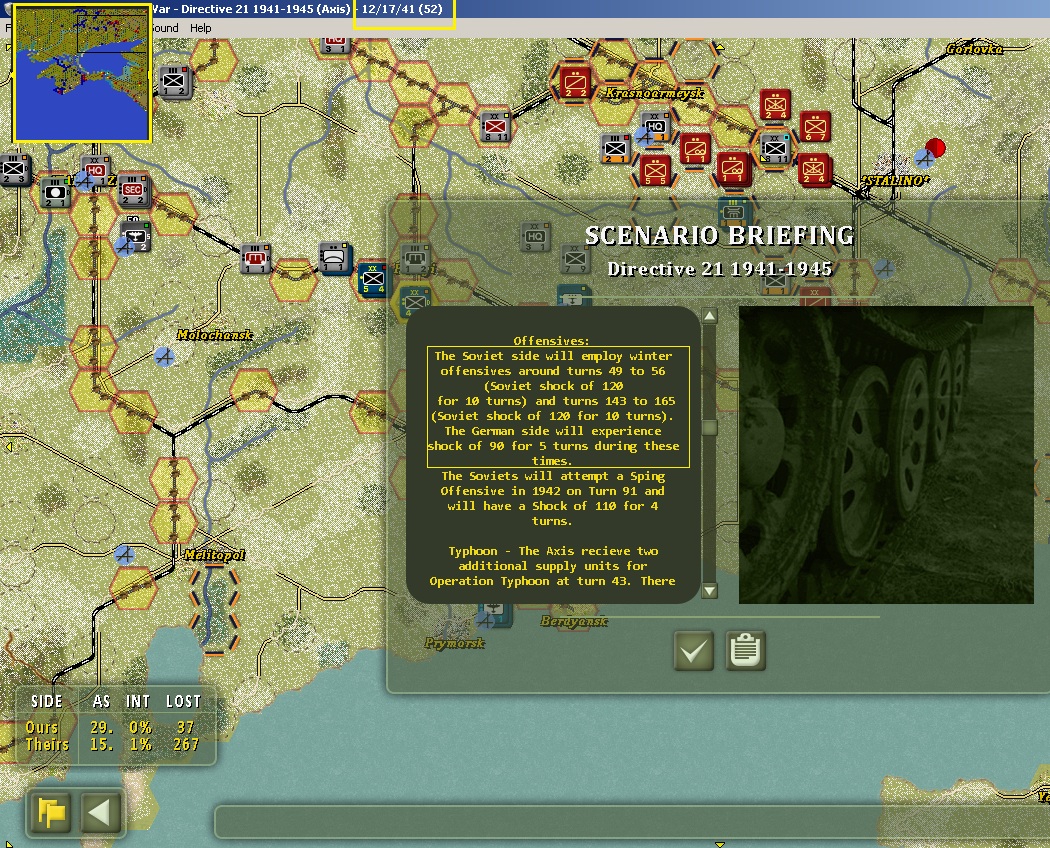The image size is (1050, 848).
Task: Click the SCENARIO BRIEFING title
Action: click(x=720, y=235)
